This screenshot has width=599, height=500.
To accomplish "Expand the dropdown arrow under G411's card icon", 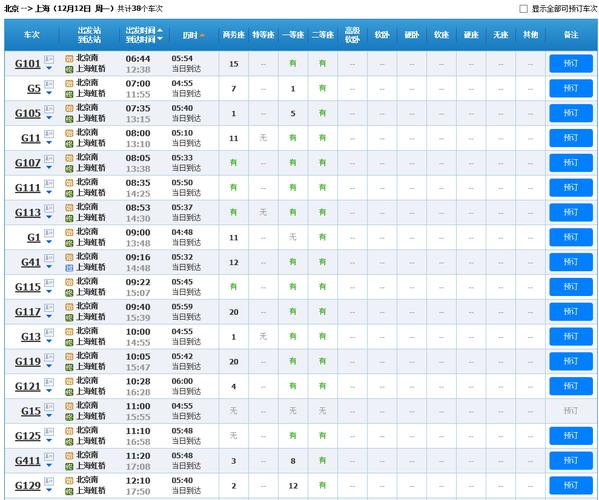I will (49, 465).
